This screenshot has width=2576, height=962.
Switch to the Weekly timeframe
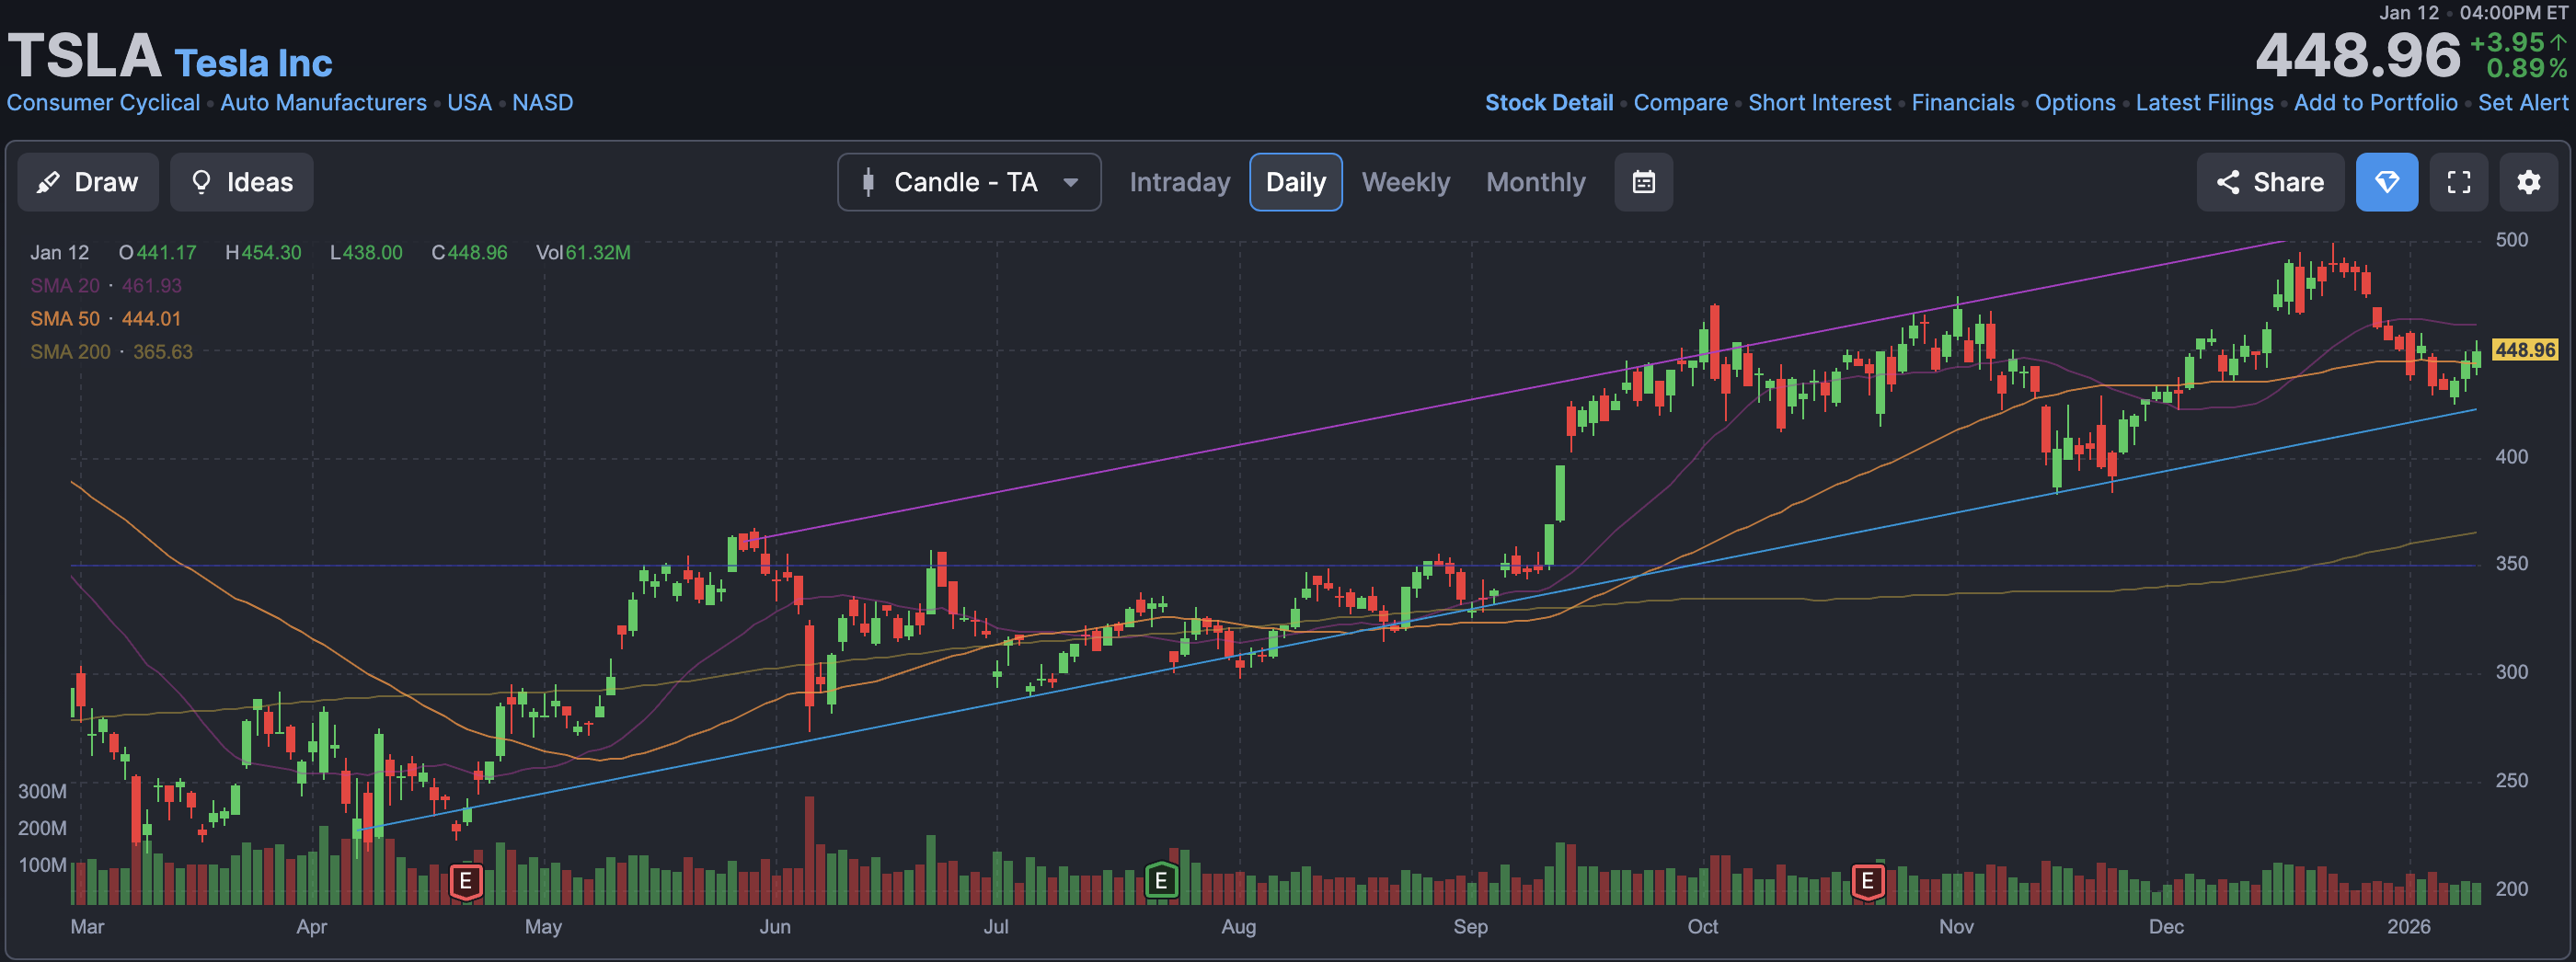point(1405,182)
